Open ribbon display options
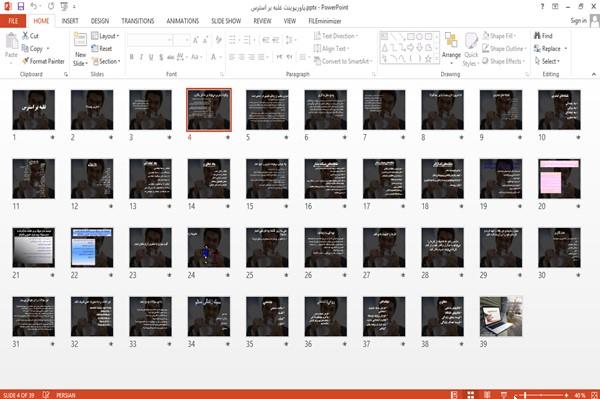 point(555,7)
